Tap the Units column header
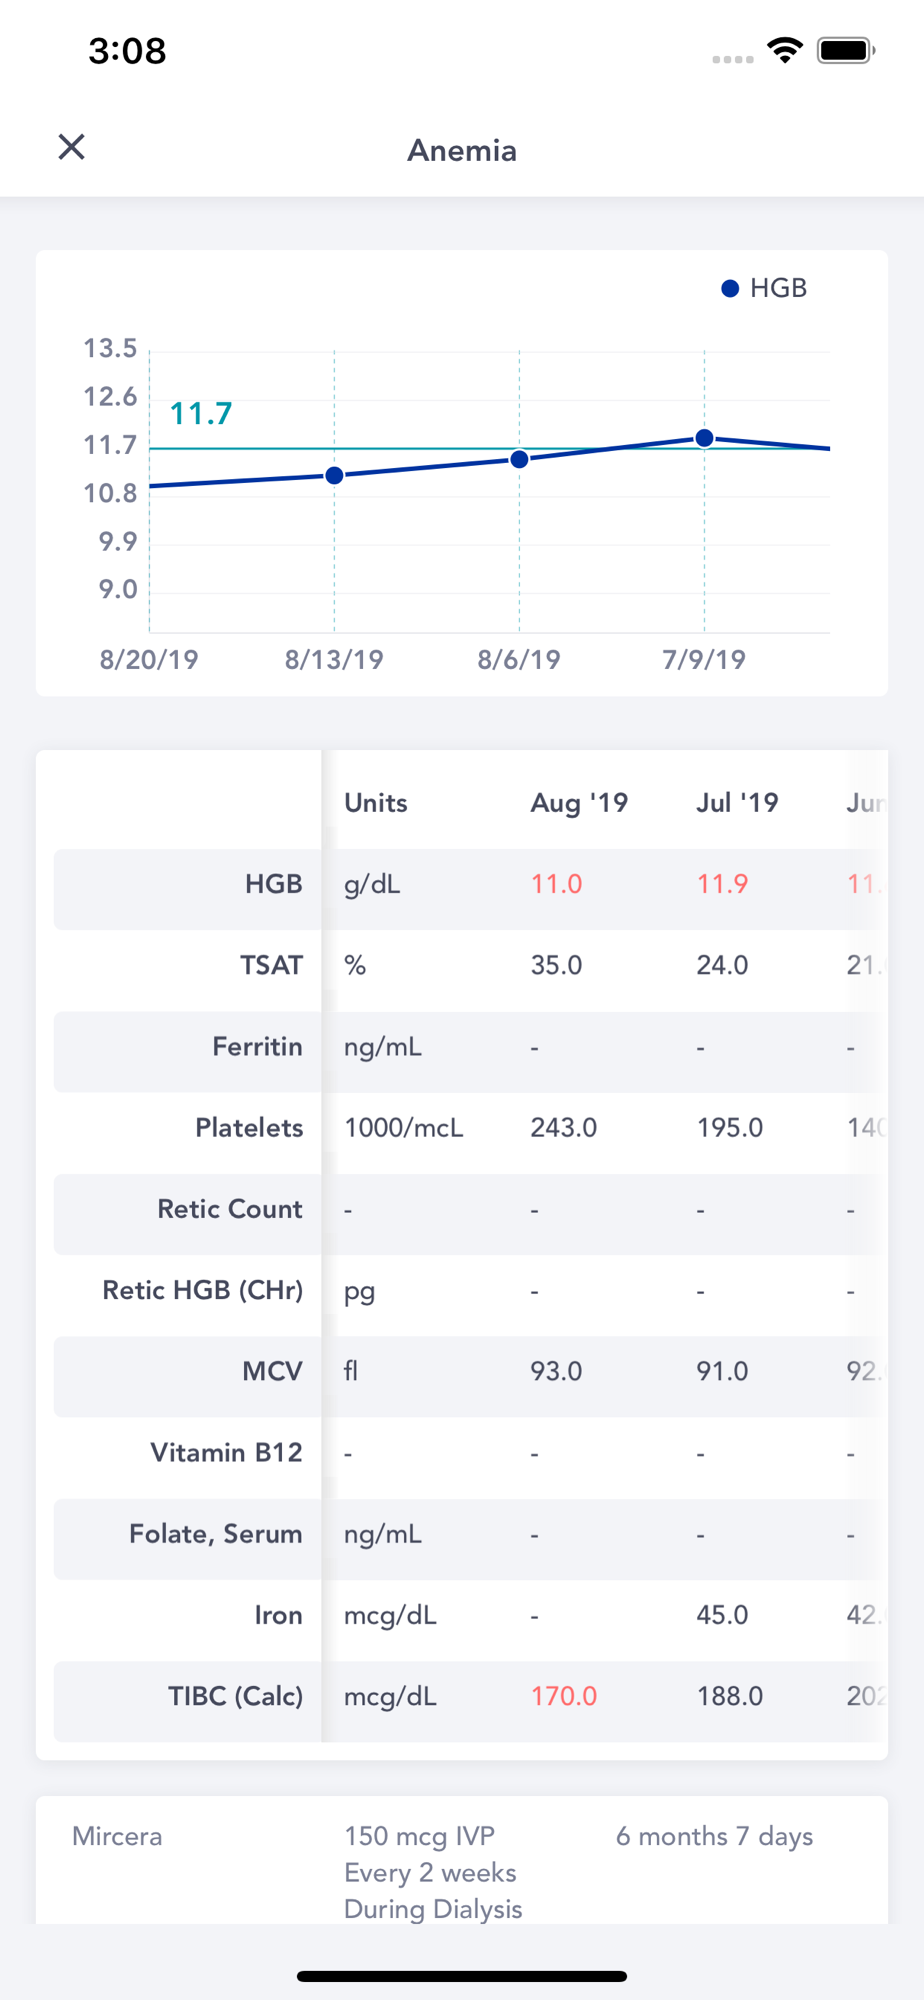 (376, 803)
